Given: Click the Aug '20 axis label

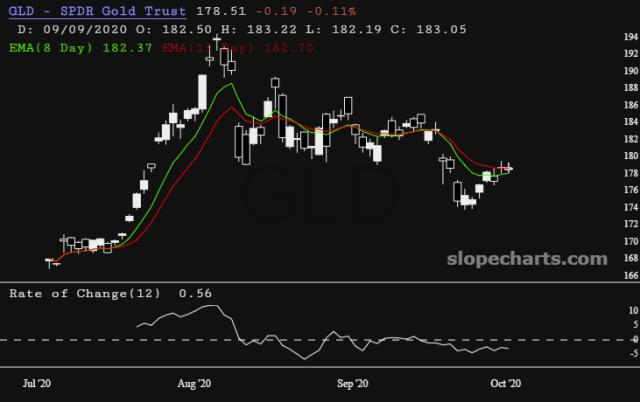Looking at the screenshot, I should click(x=194, y=384).
